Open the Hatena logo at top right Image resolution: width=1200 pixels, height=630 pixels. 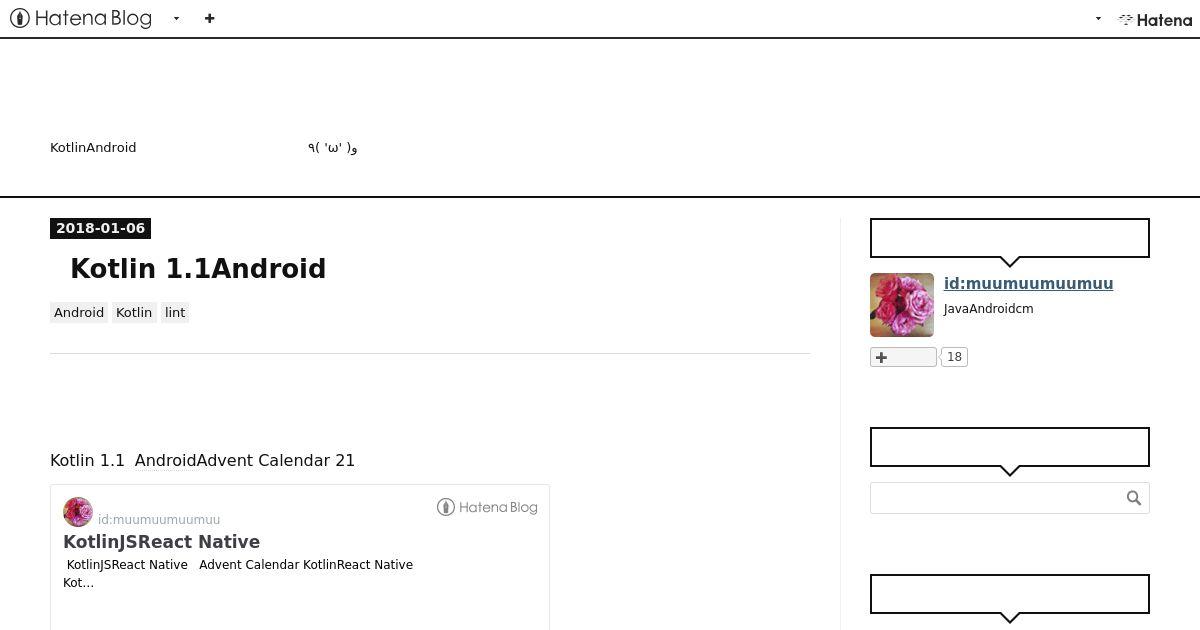pyautogui.click(x=1155, y=19)
